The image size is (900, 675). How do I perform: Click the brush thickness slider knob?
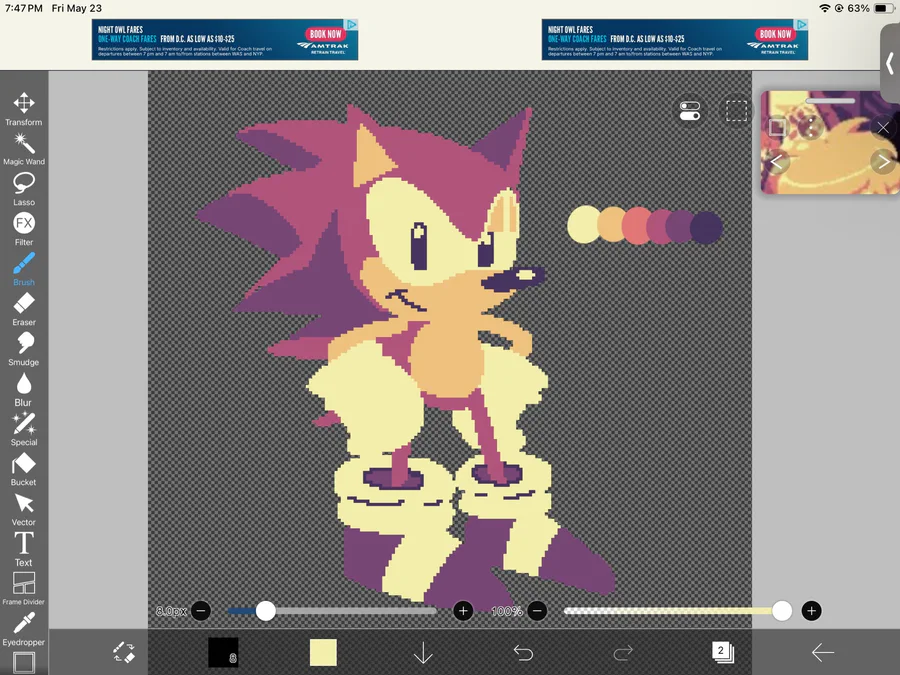pos(265,611)
